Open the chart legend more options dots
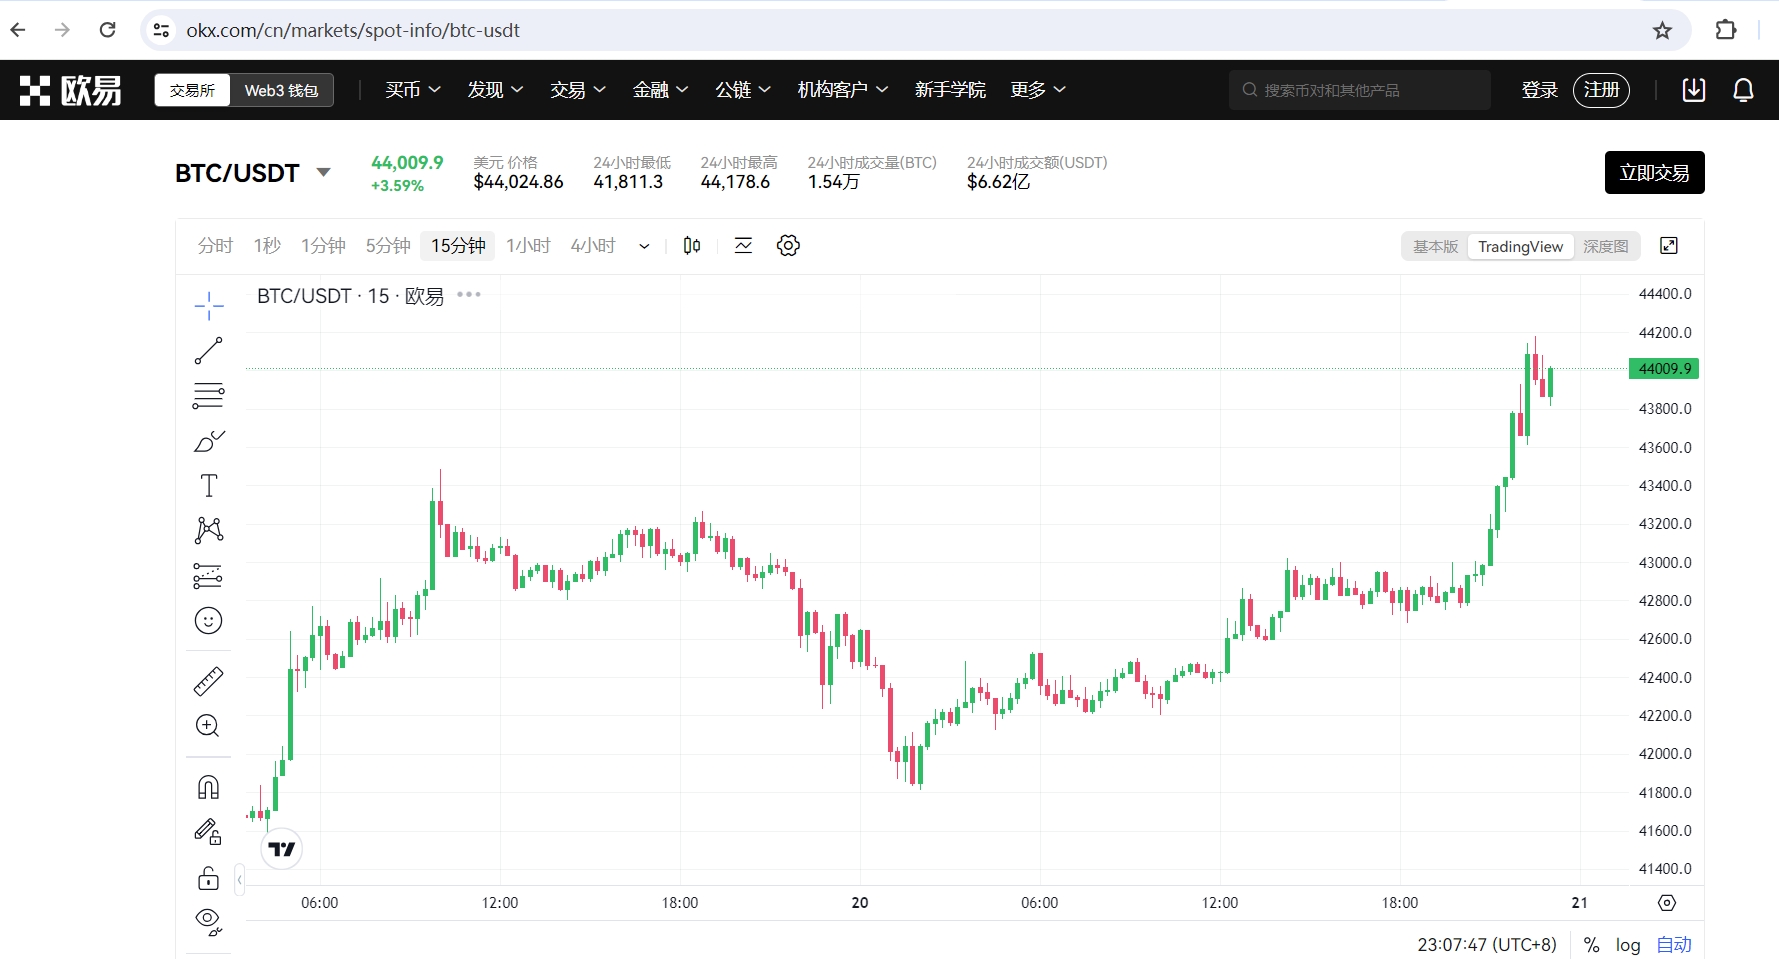 coord(469,295)
